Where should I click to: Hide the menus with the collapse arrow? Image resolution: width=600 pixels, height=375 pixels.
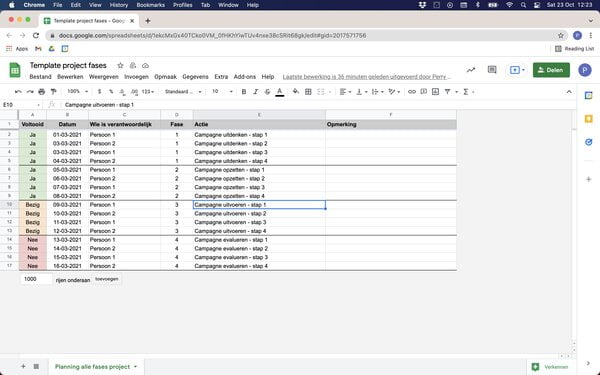coord(569,92)
